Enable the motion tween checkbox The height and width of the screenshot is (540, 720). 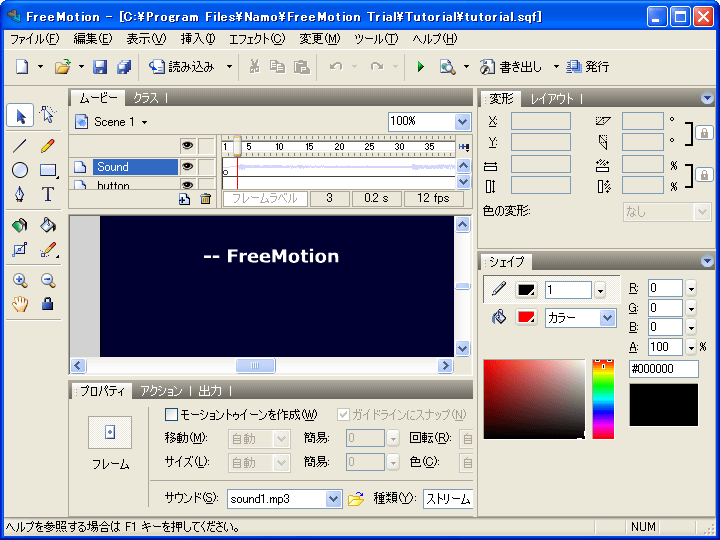click(x=171, y=415)
